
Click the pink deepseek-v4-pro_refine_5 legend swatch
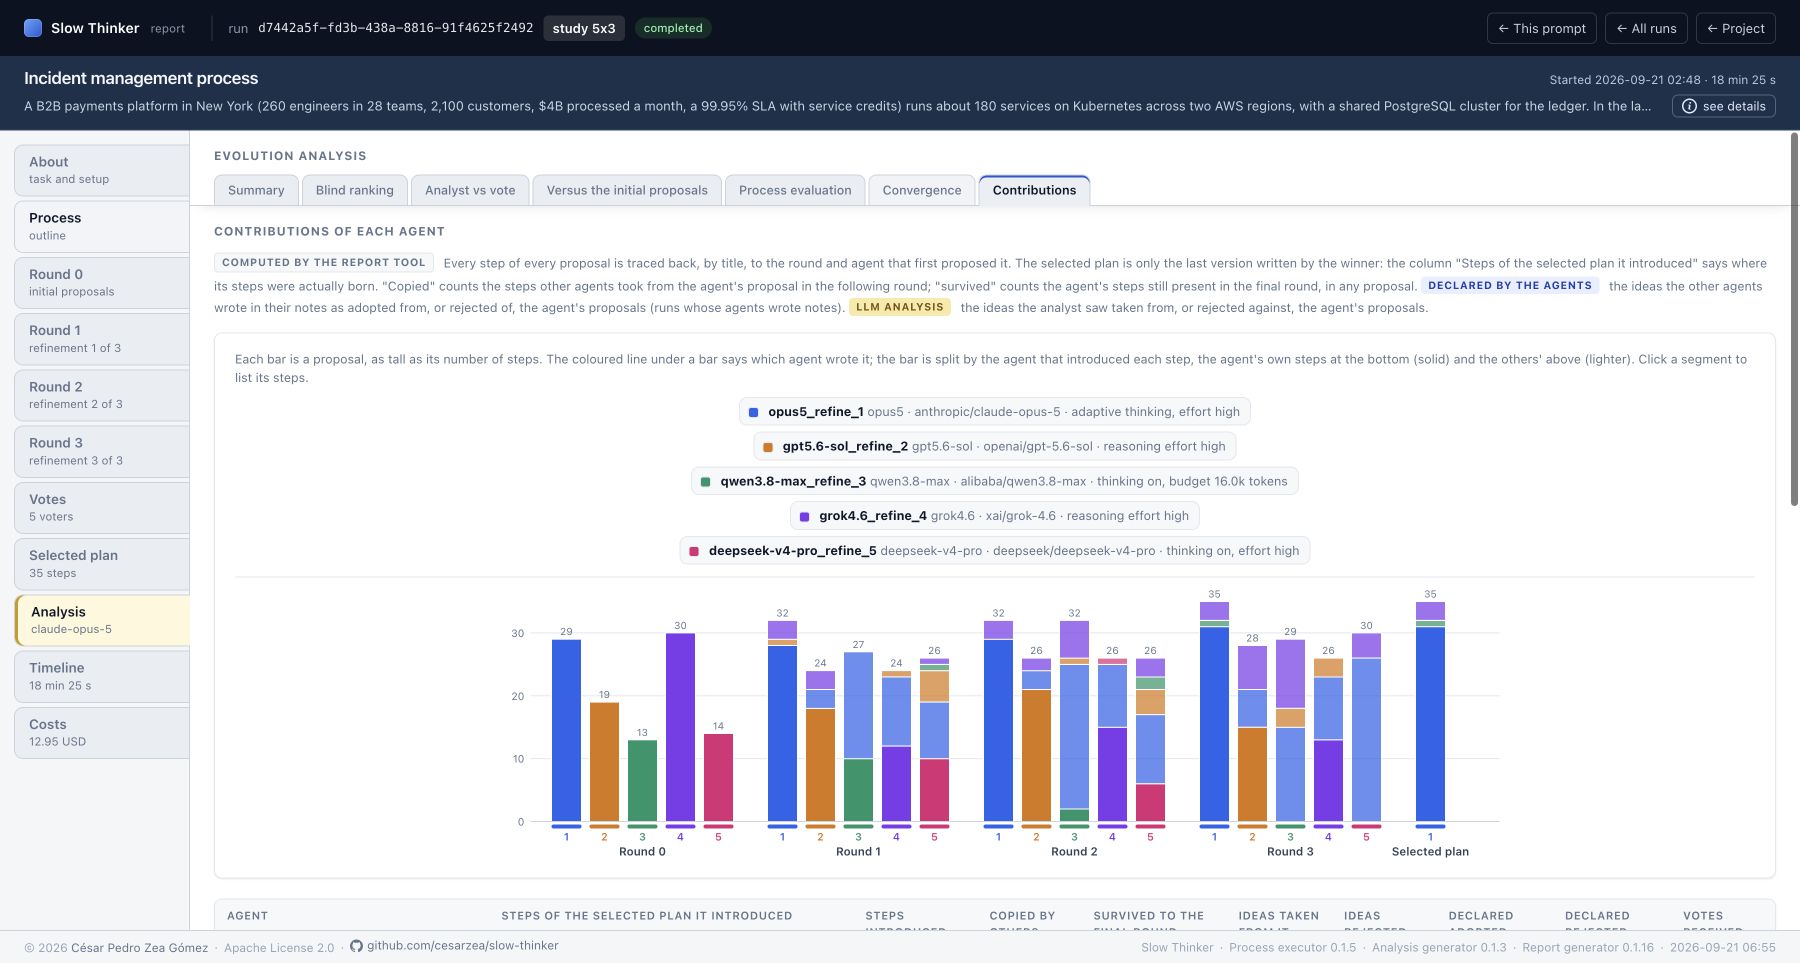click(694, 551)
